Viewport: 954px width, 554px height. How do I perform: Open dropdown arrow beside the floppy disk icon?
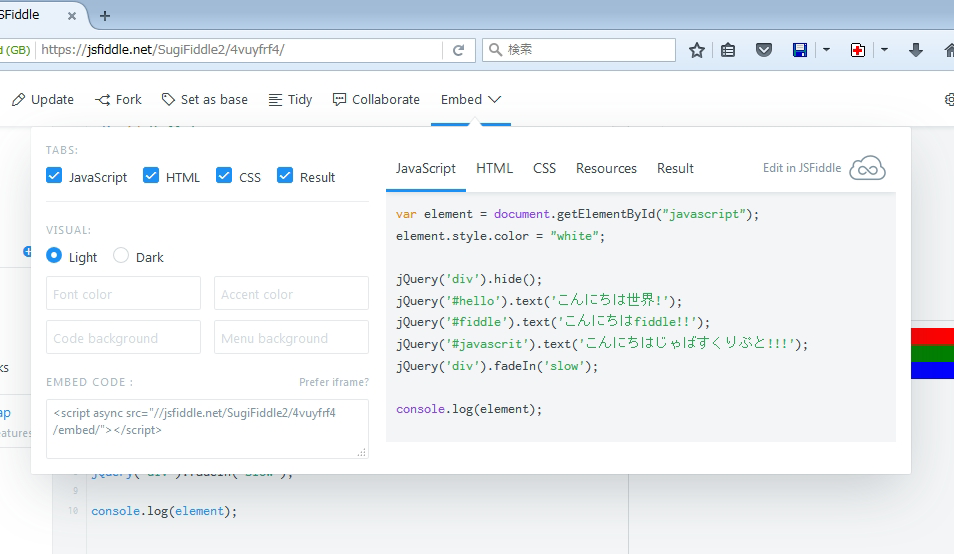point(826,50)
